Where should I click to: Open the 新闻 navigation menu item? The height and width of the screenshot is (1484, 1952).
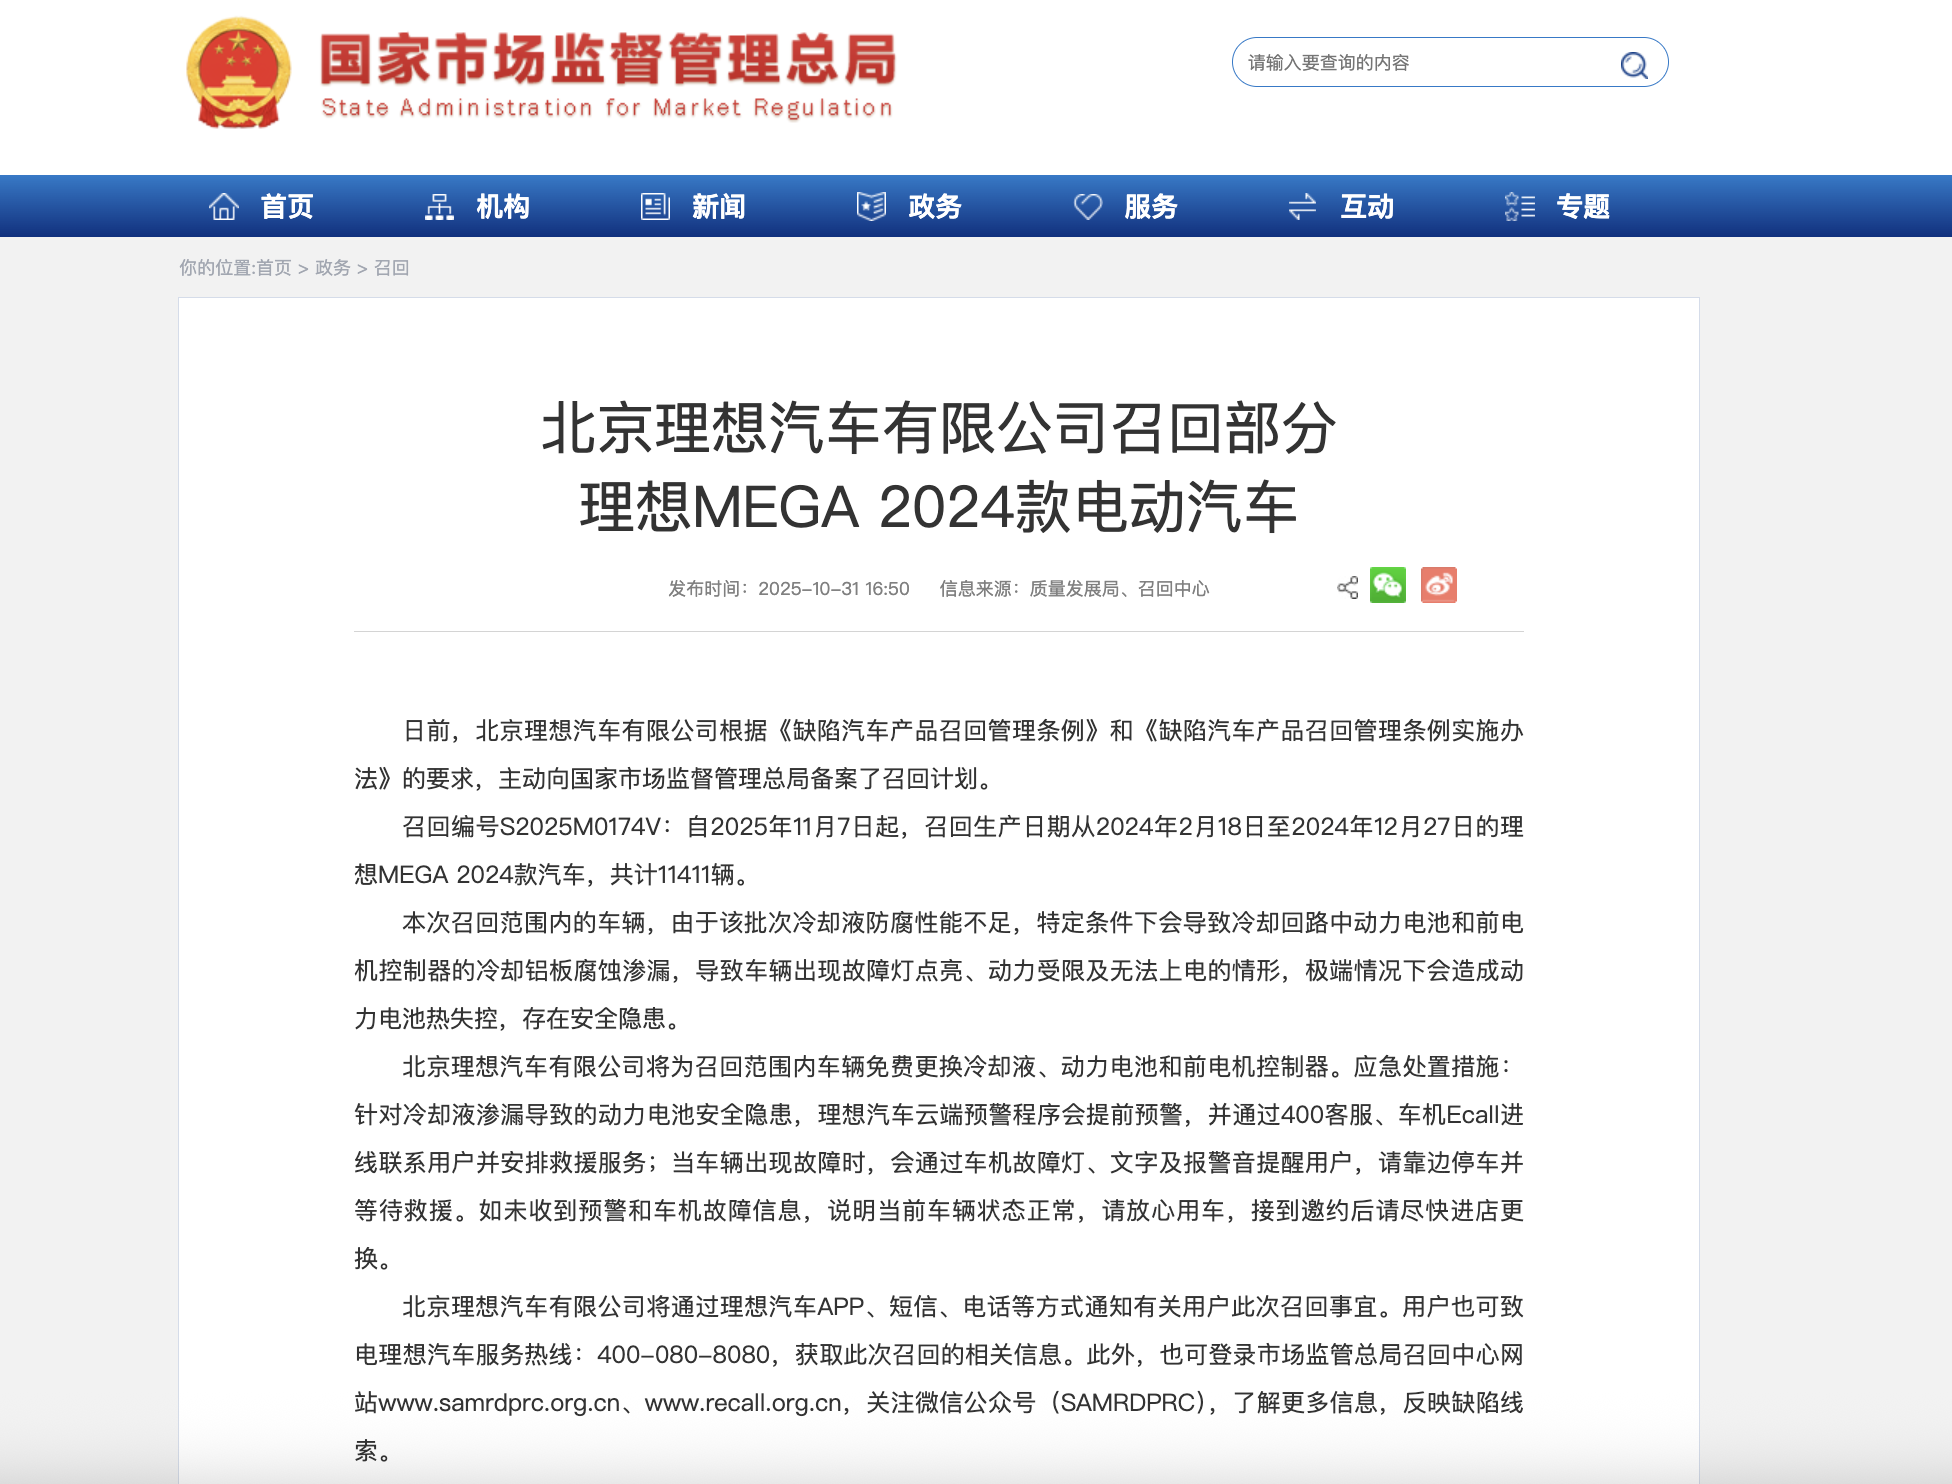point(716,205)
